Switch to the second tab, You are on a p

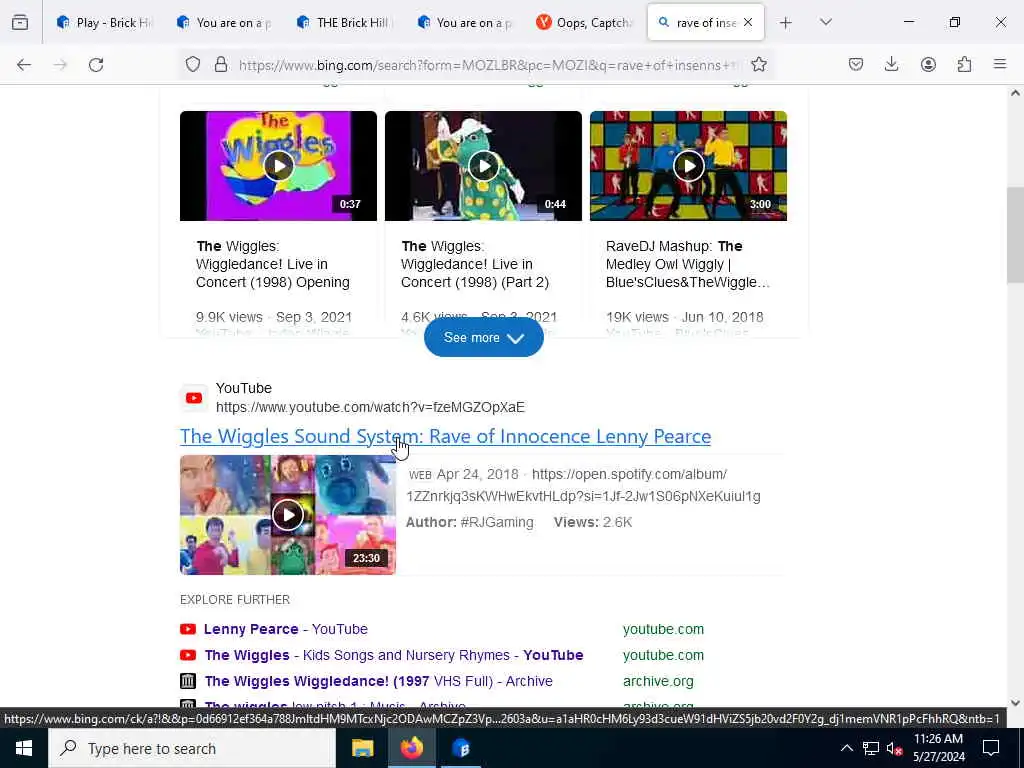pyautogui.click(x=225, y=23)
